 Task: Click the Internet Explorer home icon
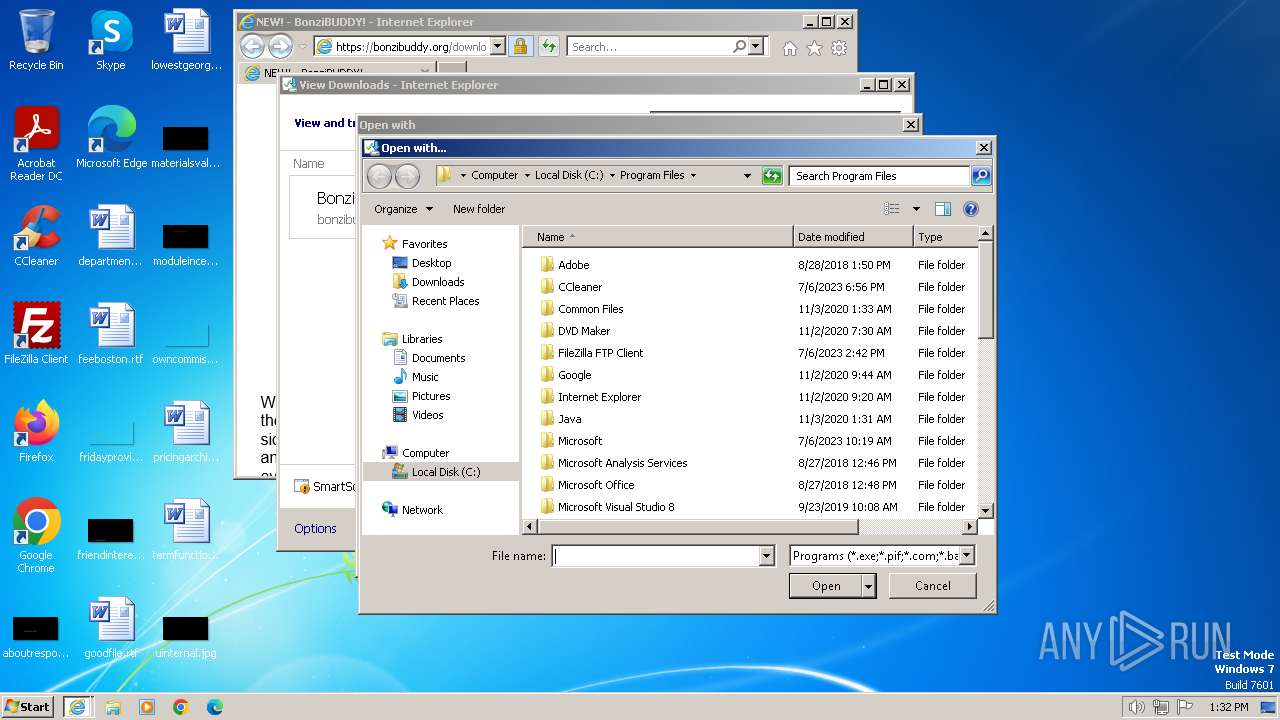(x=790, y=47)
